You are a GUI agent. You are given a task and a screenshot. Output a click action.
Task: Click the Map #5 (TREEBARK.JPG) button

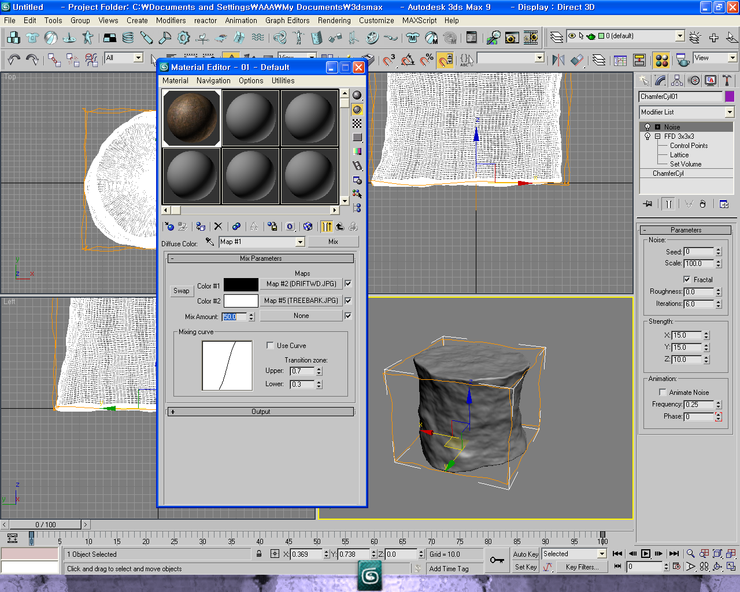(x=301, y=300)
